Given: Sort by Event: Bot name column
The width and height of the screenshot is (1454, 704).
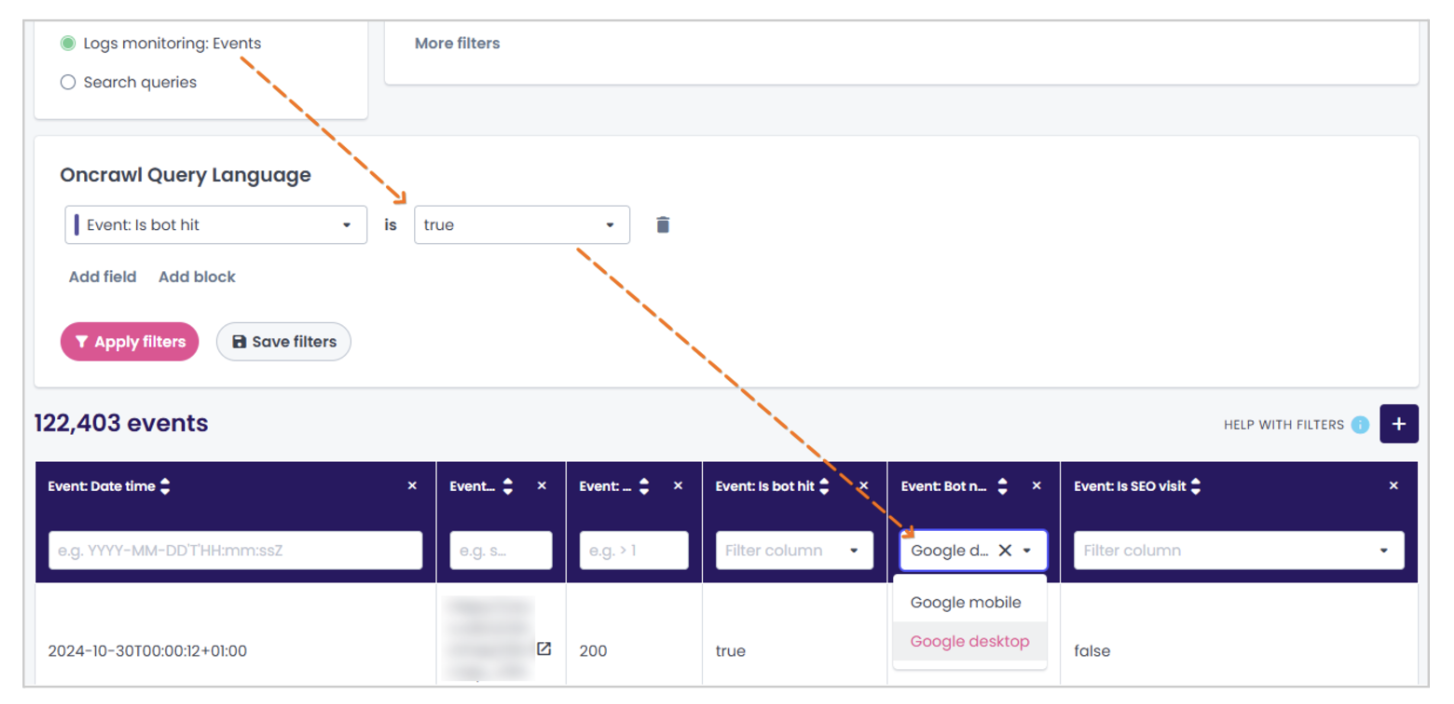Looking at the screenshot, I should coord(1003,486).
